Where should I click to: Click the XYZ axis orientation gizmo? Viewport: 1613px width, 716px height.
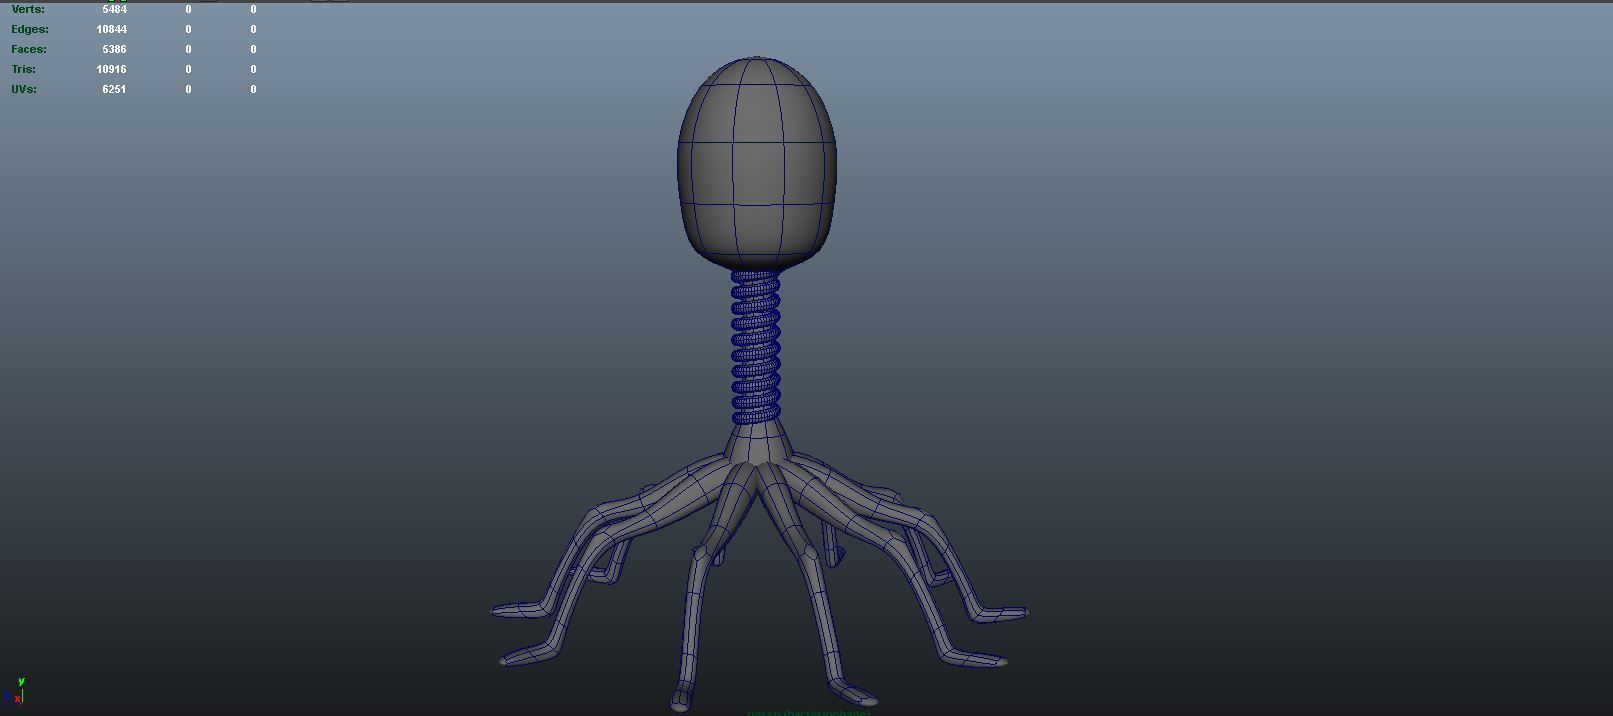[16, 691]
